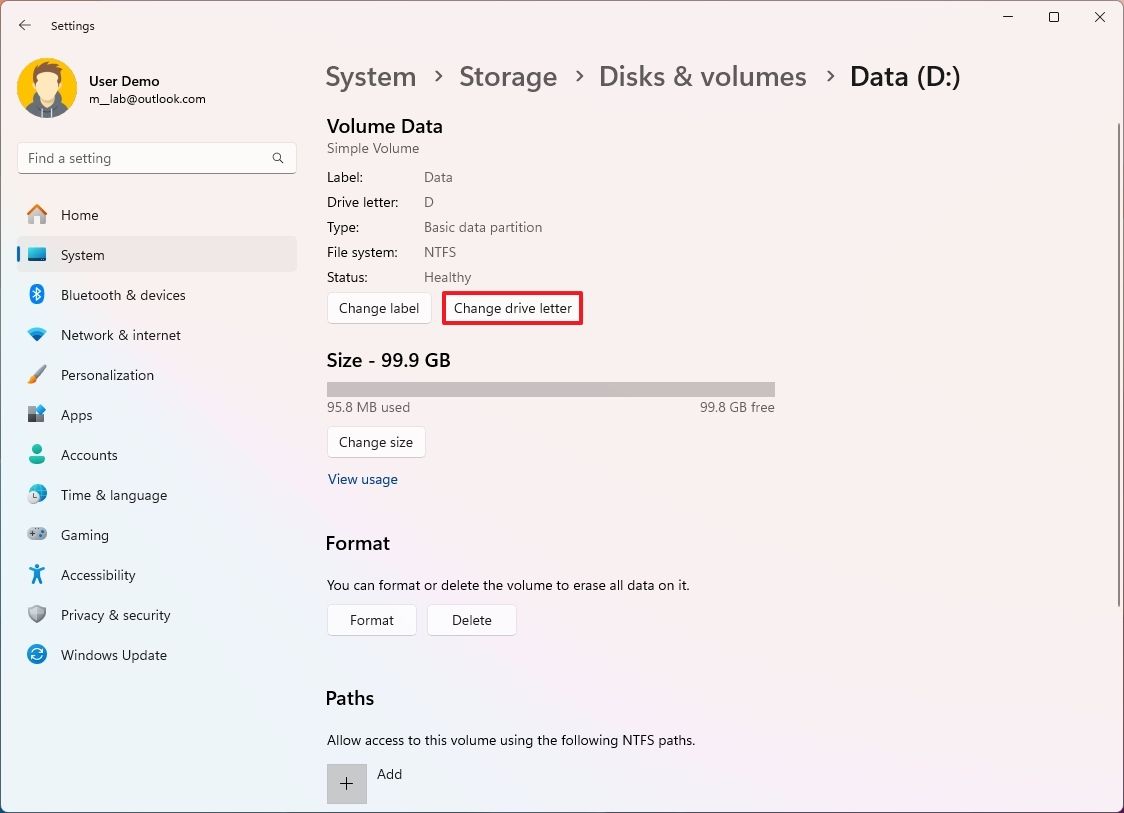Viewport: 1124px width, 813px height.
Task: Click the Change drive letter button
Action: click(512, 308)
